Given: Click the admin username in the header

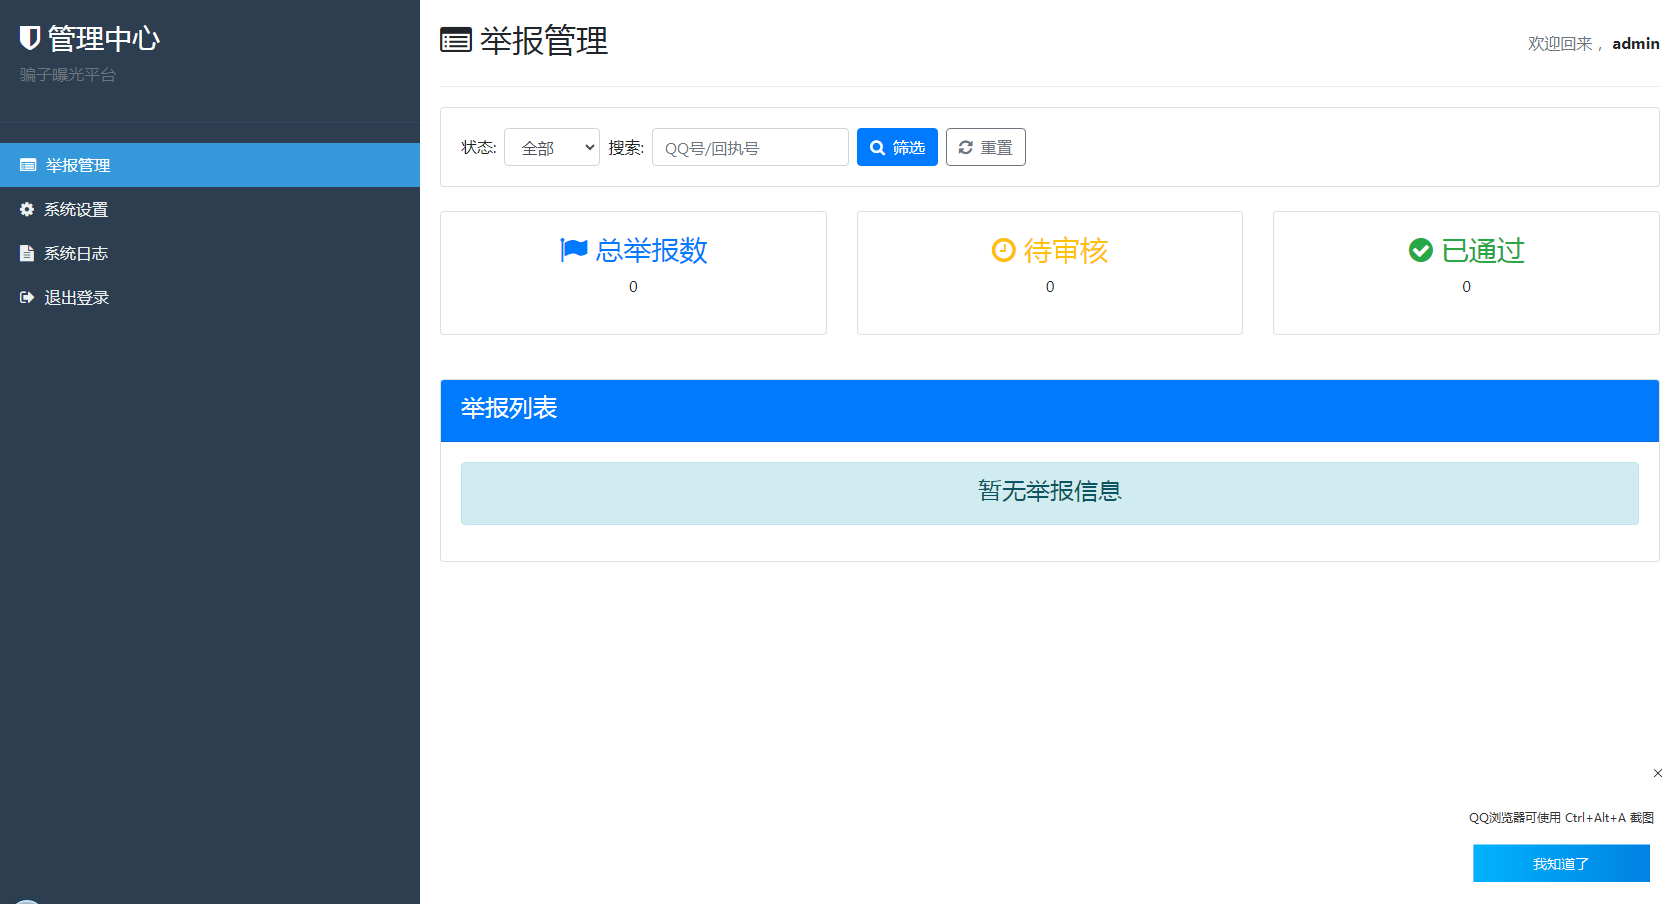Looking at the screenshot, I should pyautogui.click(x=1635, y=43).
